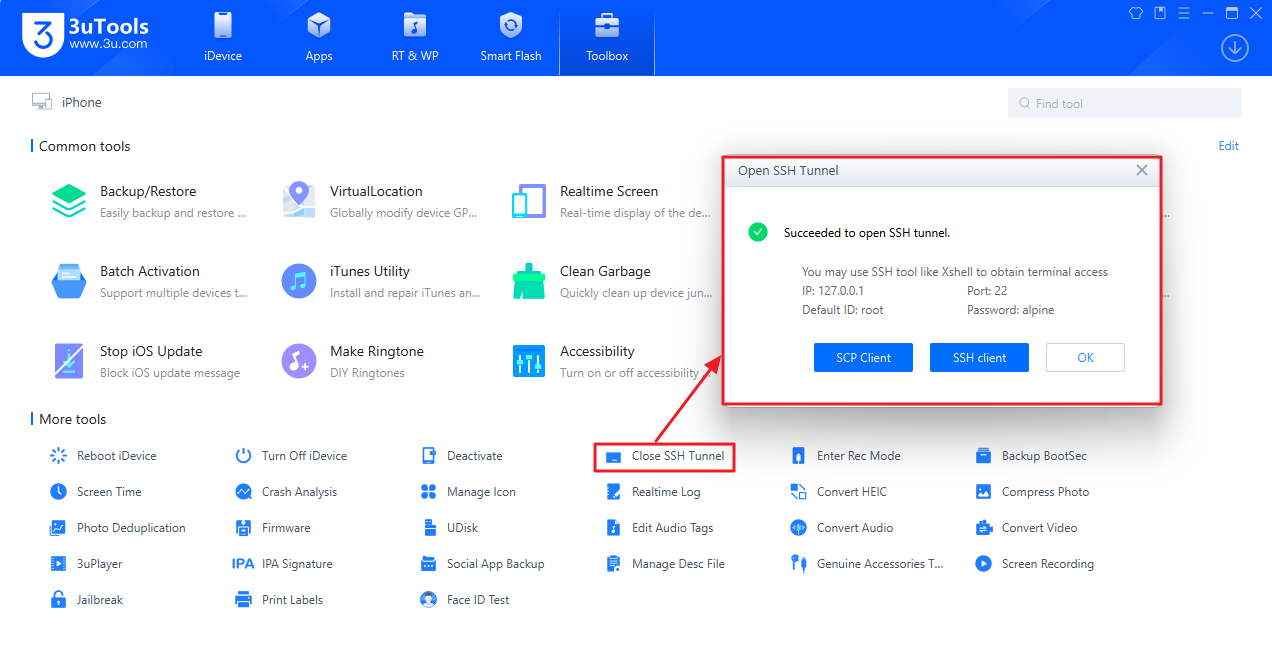Launch the VirtualLocation tool icon
The width and height of the screenshot is (1272, 670).
point(299,199)
